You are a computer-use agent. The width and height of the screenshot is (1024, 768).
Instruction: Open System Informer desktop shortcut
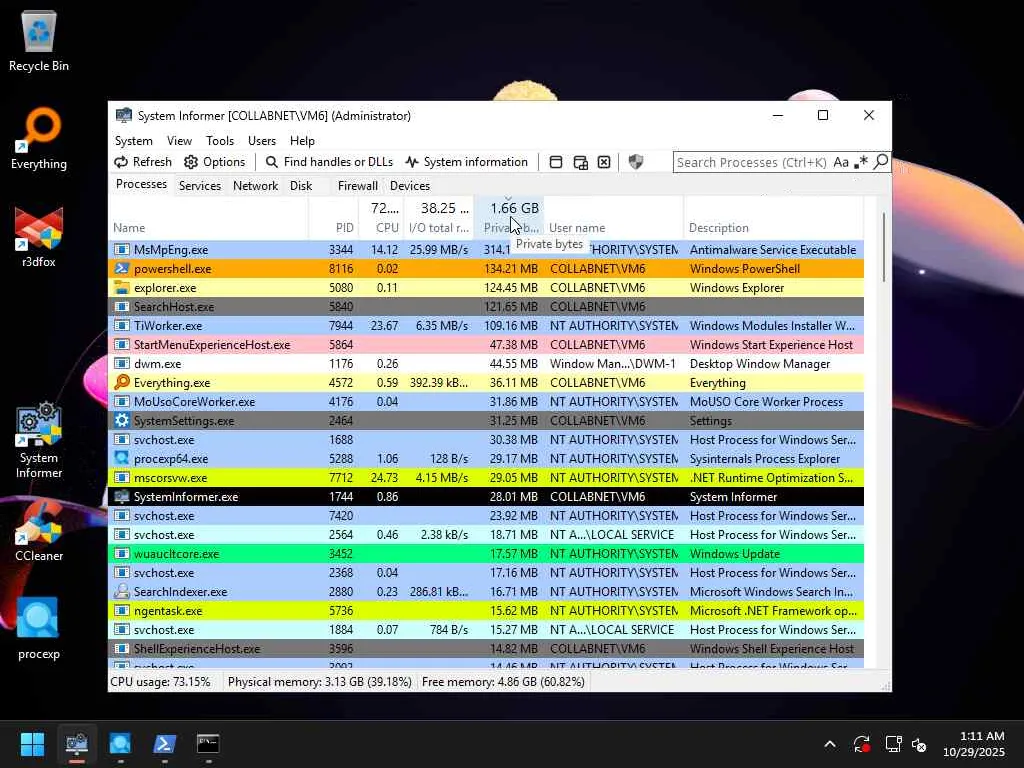pos(39,440)
